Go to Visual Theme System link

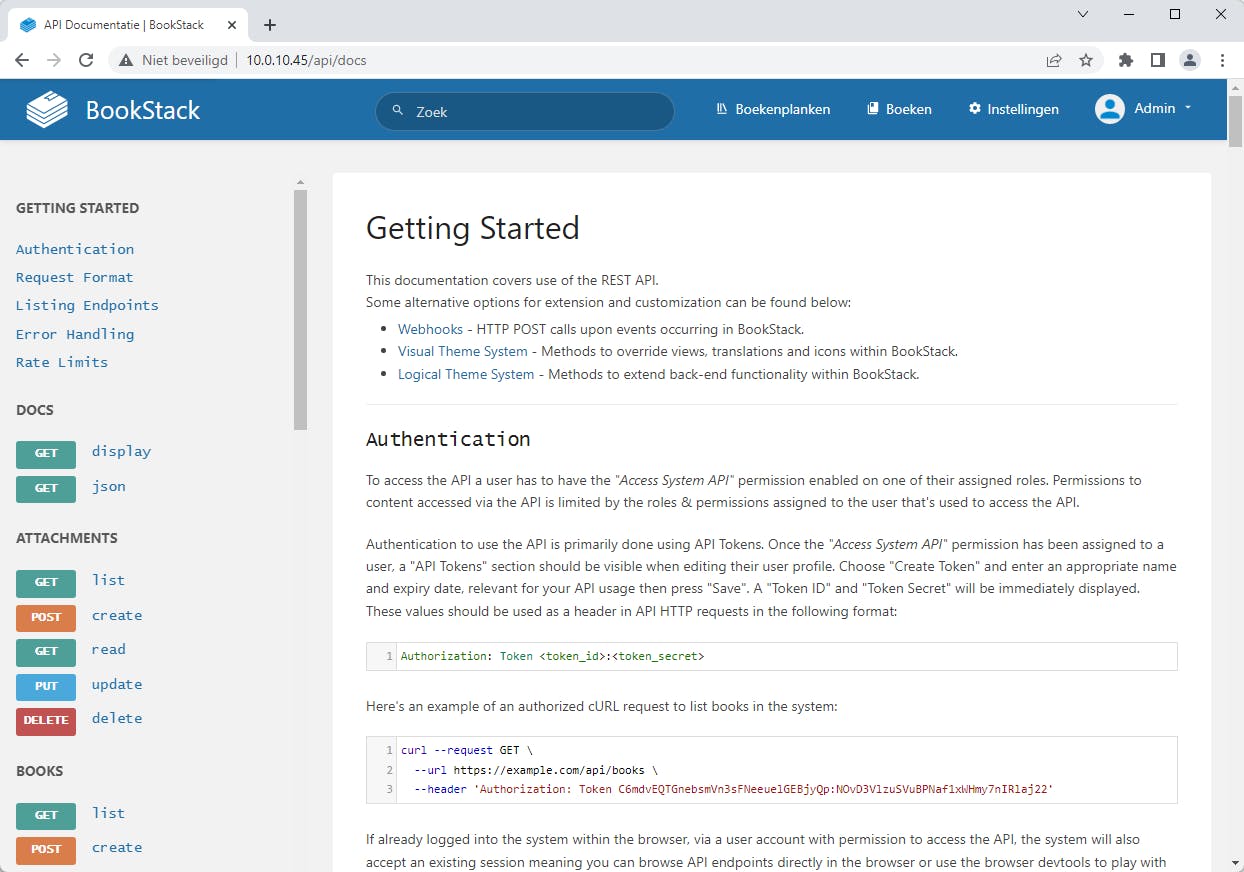coord(462,351)
